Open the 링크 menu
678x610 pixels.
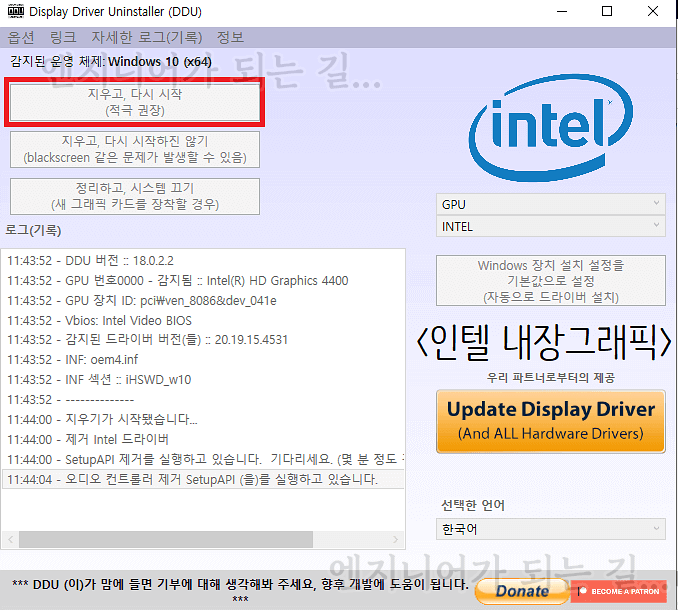(63, 38)
